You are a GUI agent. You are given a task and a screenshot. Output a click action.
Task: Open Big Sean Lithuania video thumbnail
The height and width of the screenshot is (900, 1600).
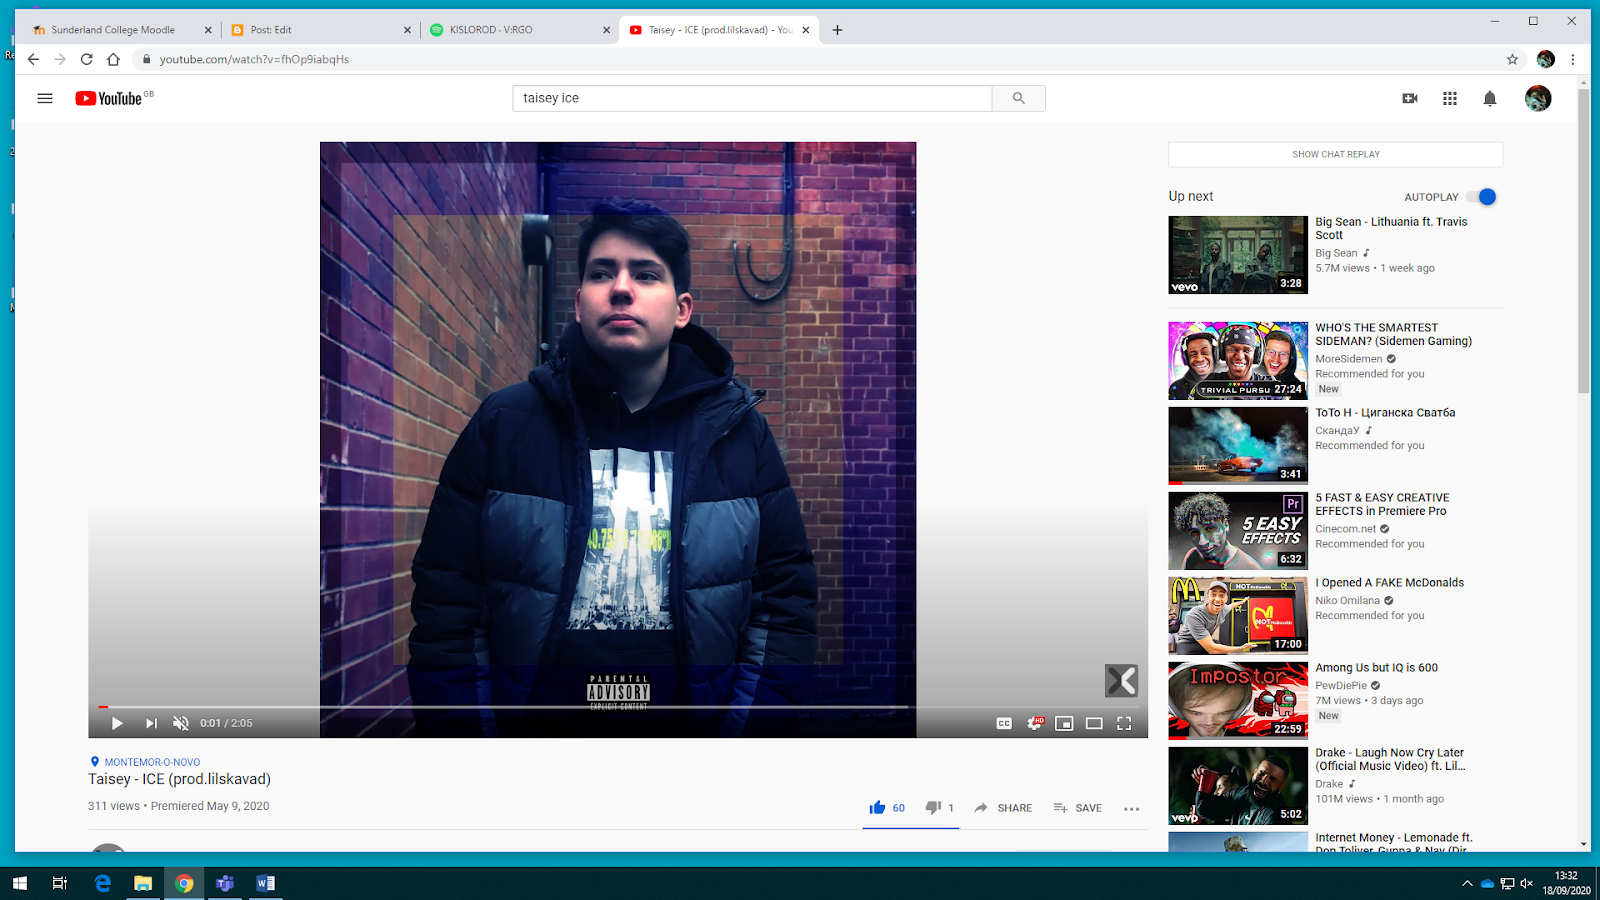pos(1238,255)
